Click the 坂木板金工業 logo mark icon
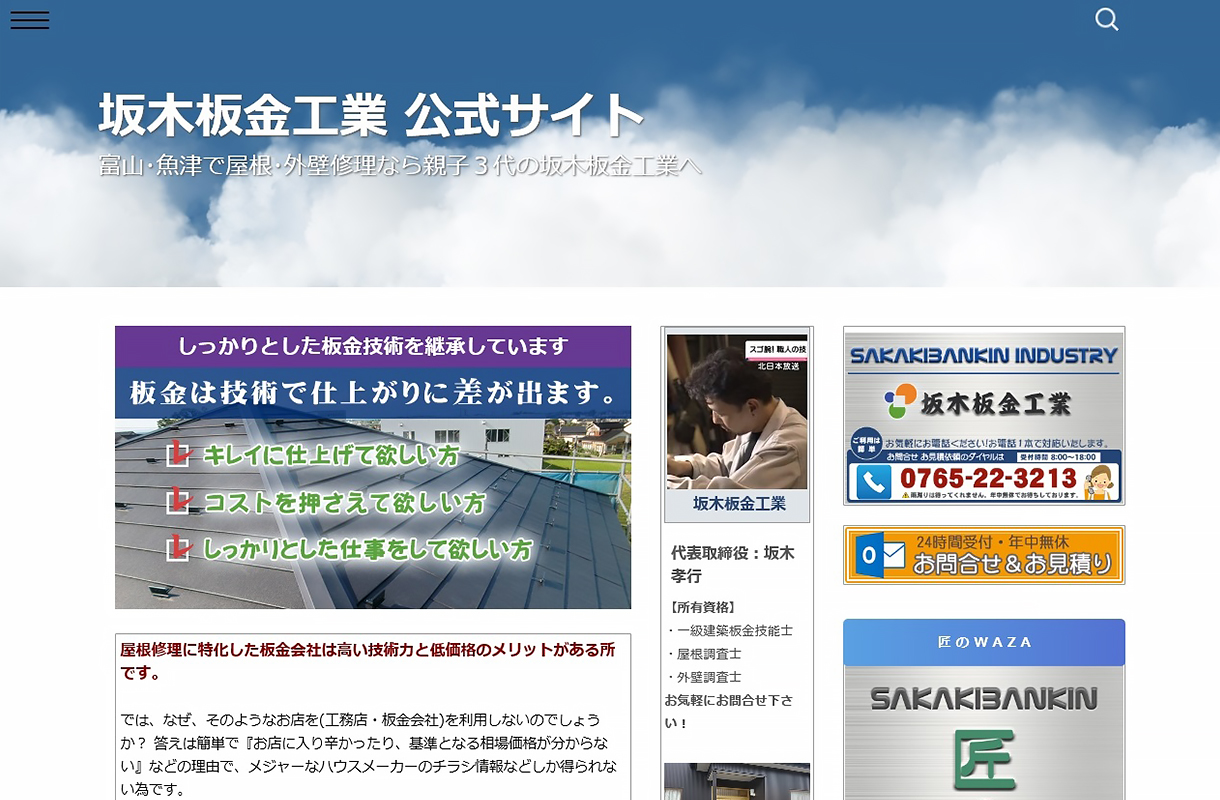Image resolution: width=1220 pixels, height=800 pixels. point(901,401)
